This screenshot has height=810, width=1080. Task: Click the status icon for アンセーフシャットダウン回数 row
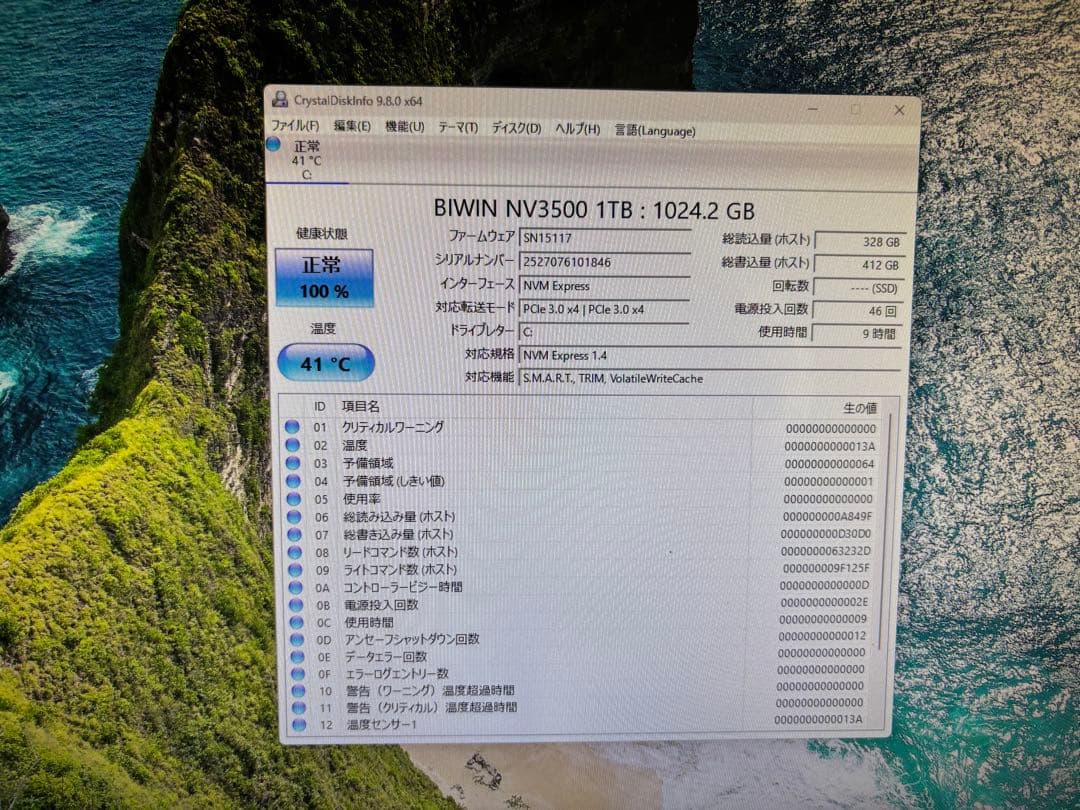click(297, 640)
